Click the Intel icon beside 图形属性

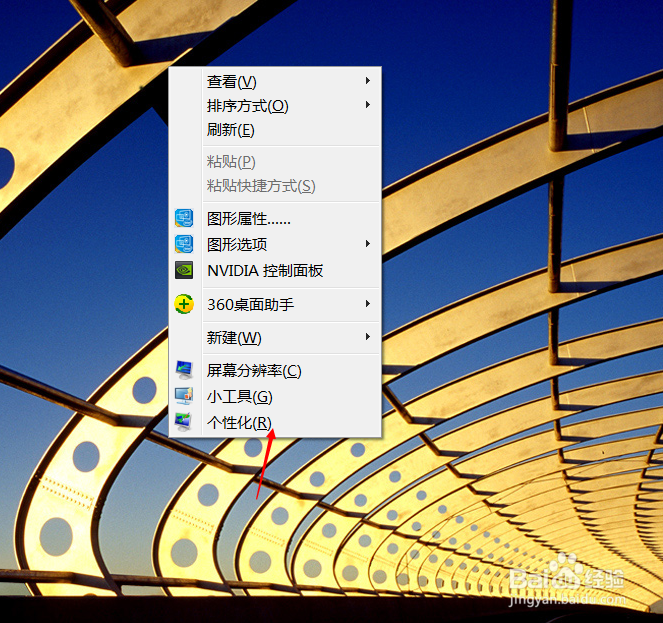tap(184, 218)
